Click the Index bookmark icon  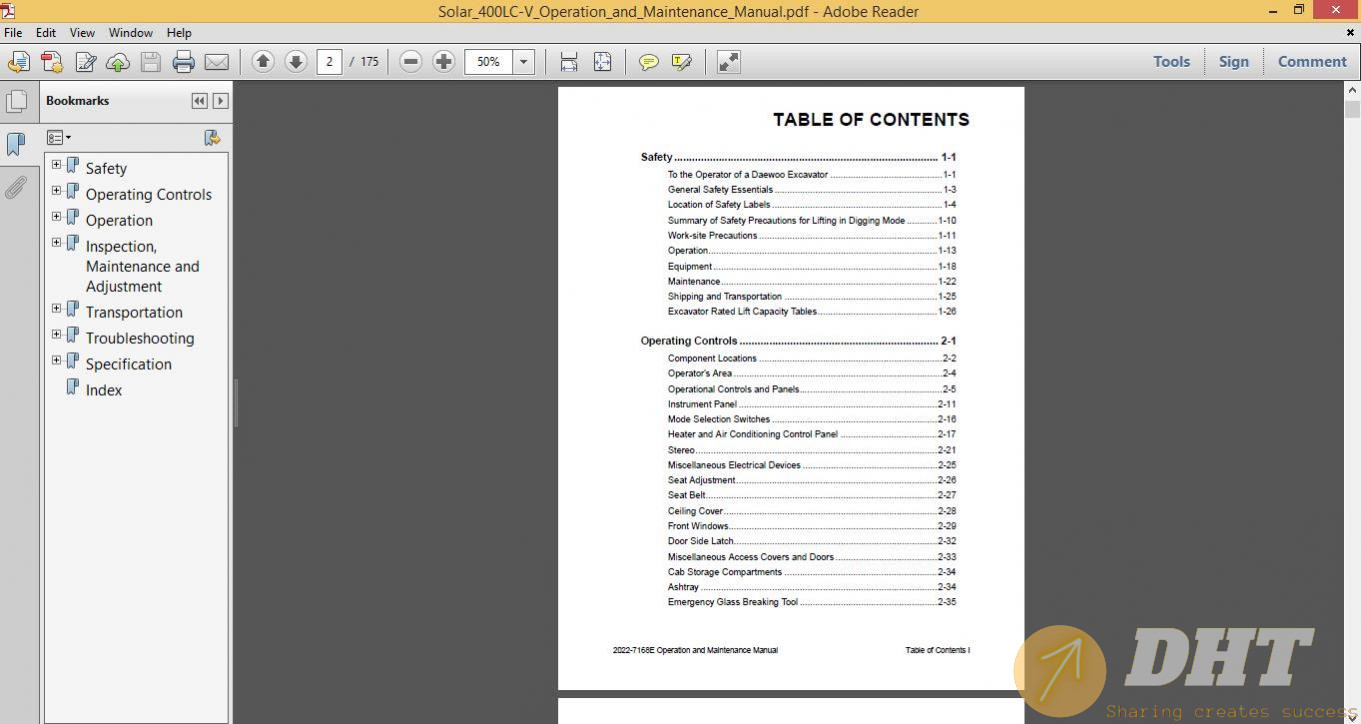pos(72,387)
